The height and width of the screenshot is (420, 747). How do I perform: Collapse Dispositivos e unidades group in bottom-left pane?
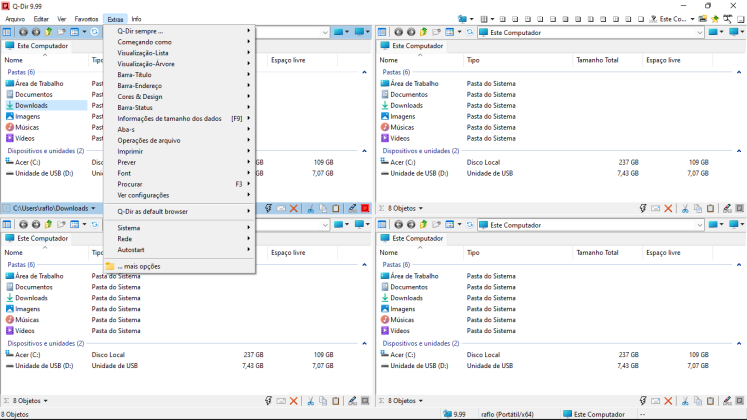364,343
